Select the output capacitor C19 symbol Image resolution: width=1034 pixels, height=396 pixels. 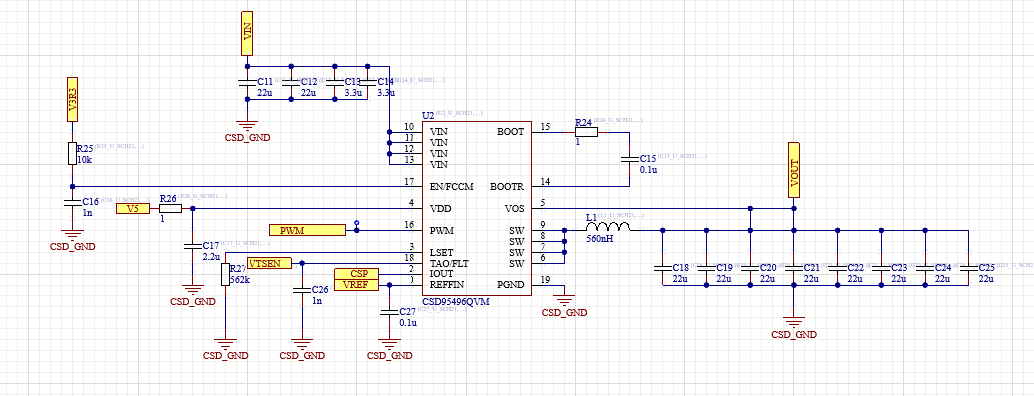[706, 268]
